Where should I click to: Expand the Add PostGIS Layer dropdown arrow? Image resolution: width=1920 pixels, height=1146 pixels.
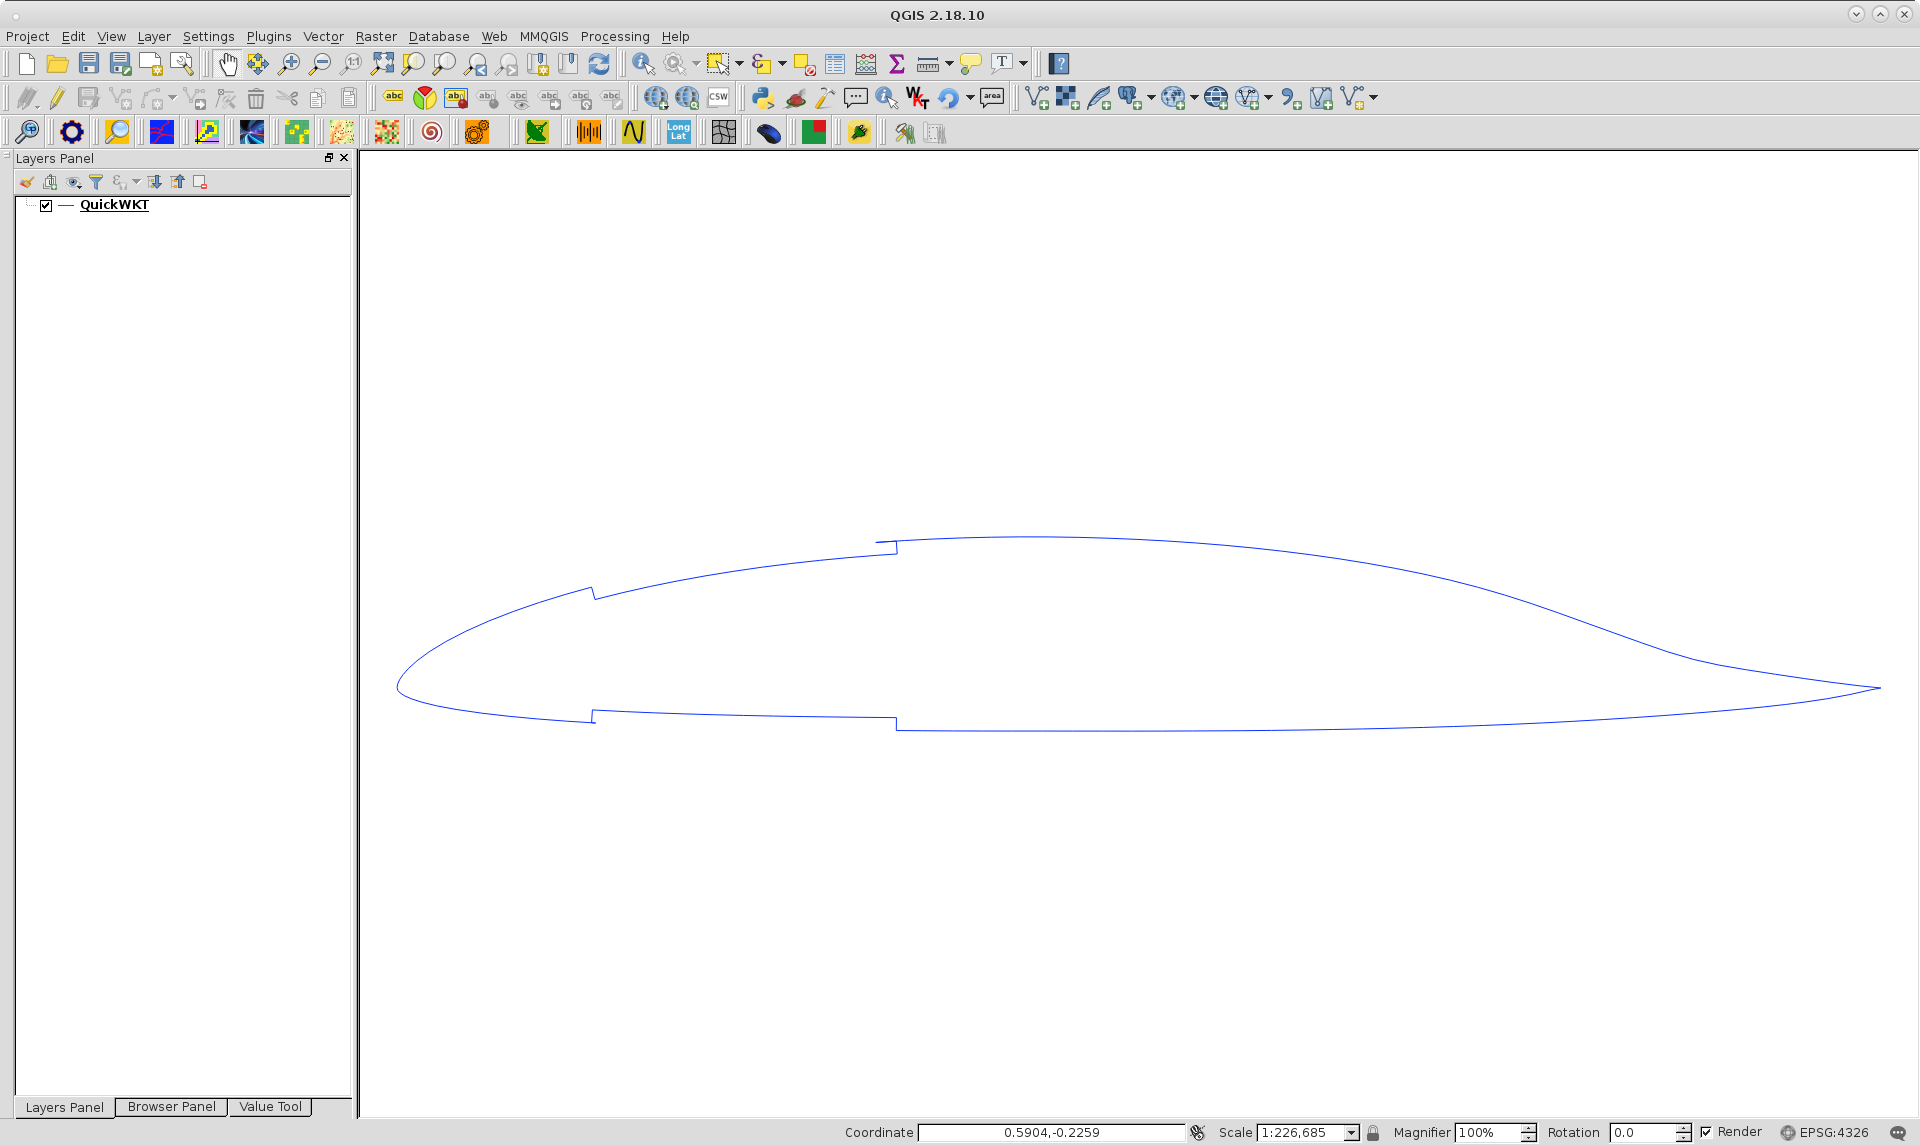(1151, 98)
